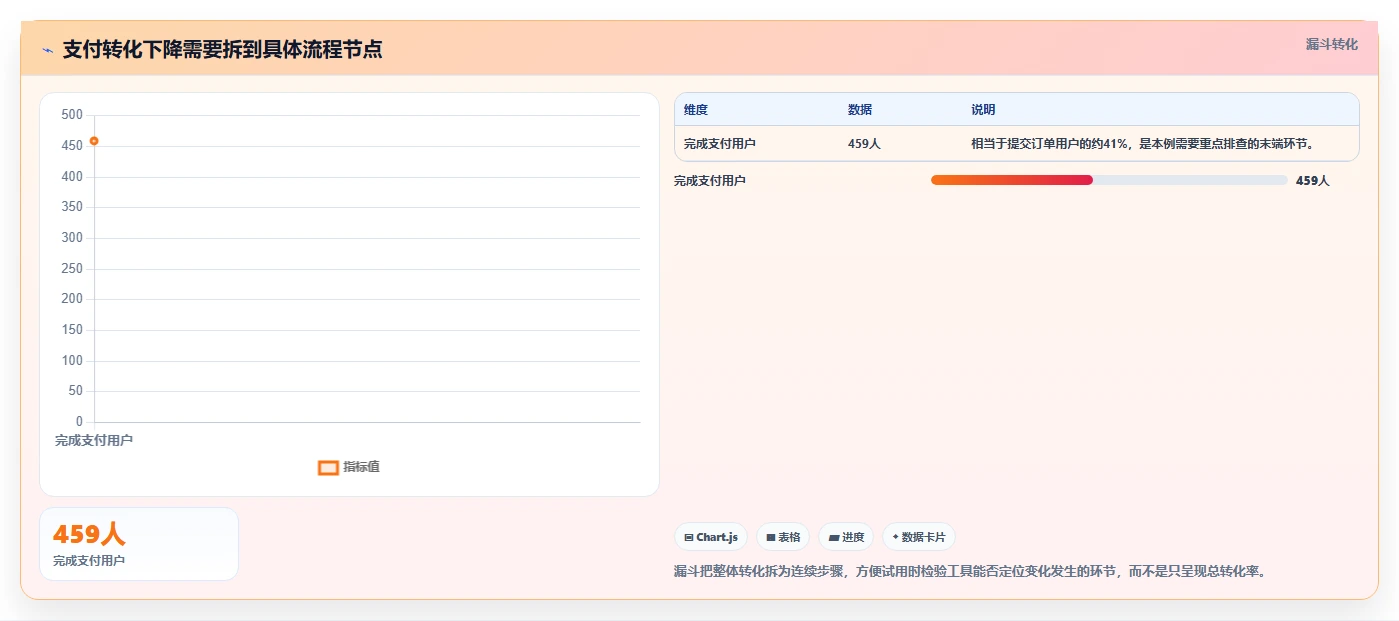Click the orange legend swatch for 指标值
The image size is (1399, 621).
328,467
